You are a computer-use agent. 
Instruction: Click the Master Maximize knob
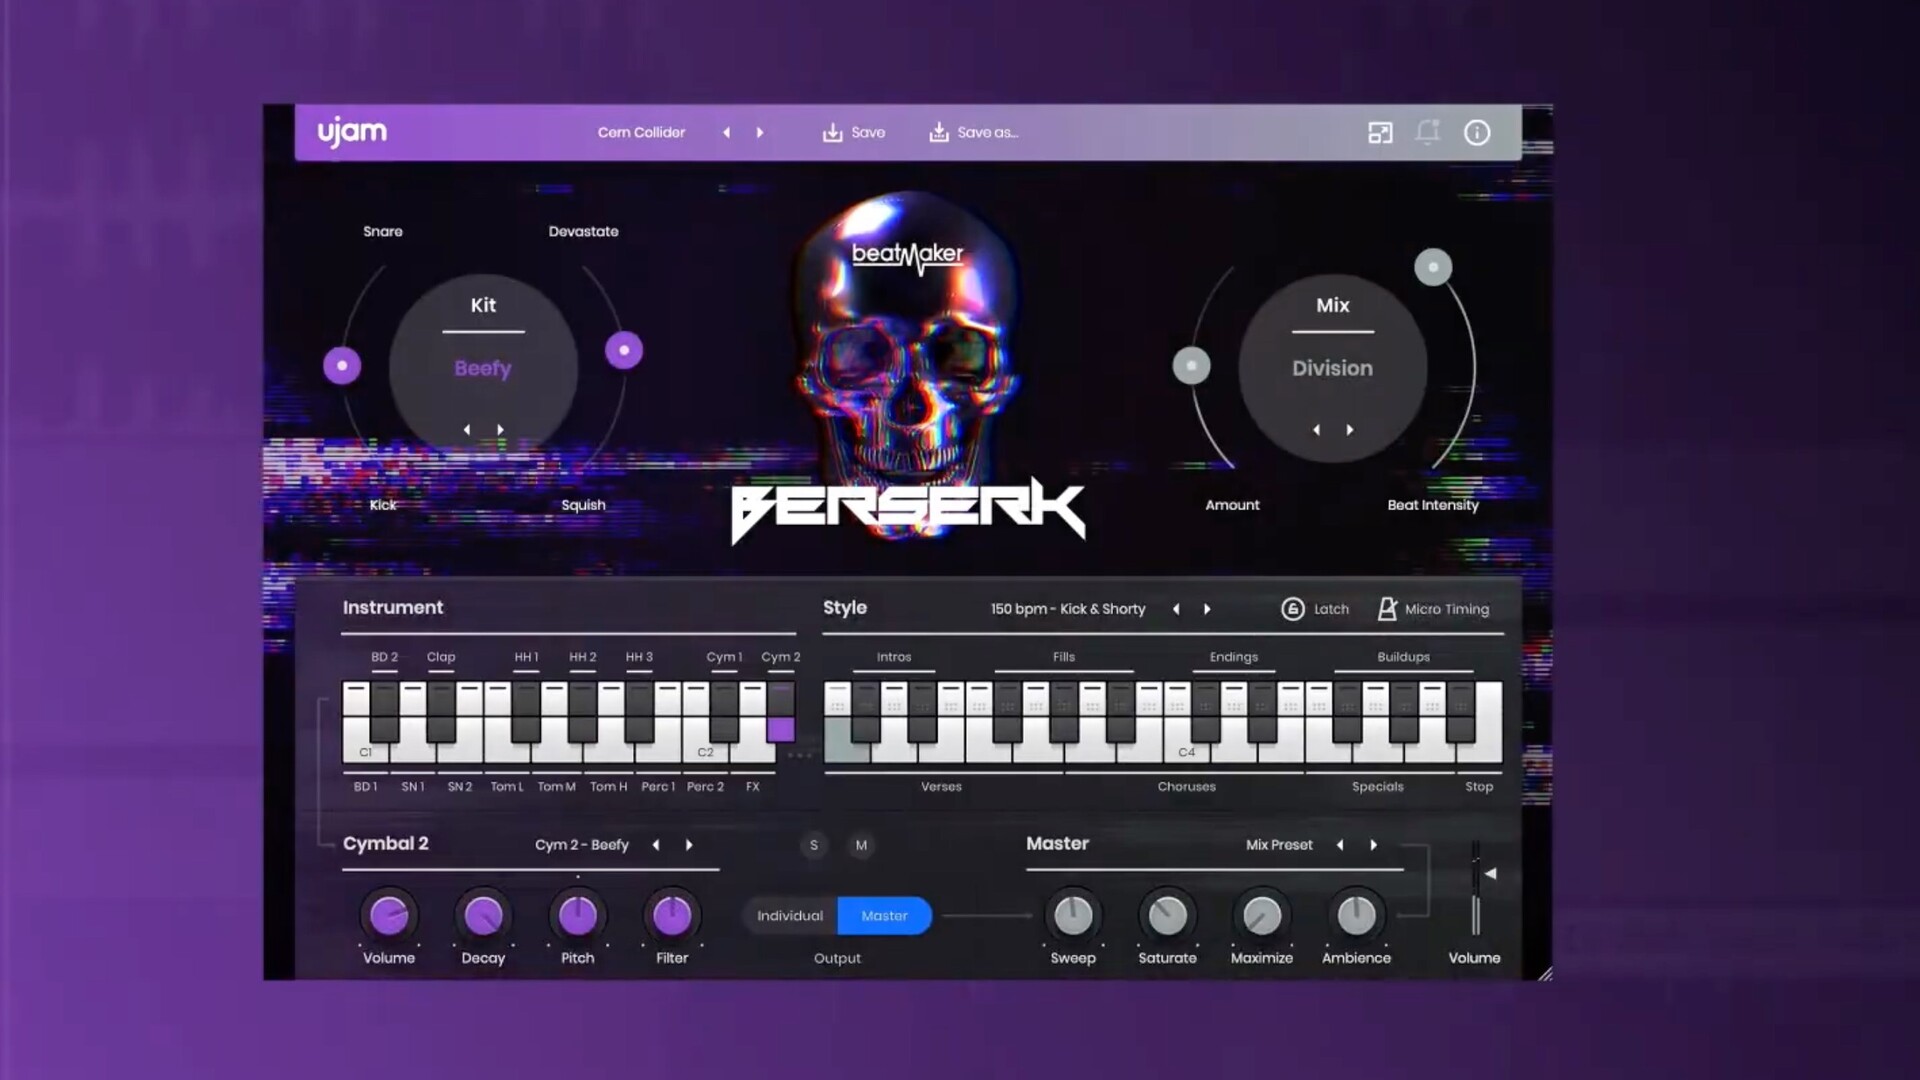pyautogui.click(x=1262, y=916)
